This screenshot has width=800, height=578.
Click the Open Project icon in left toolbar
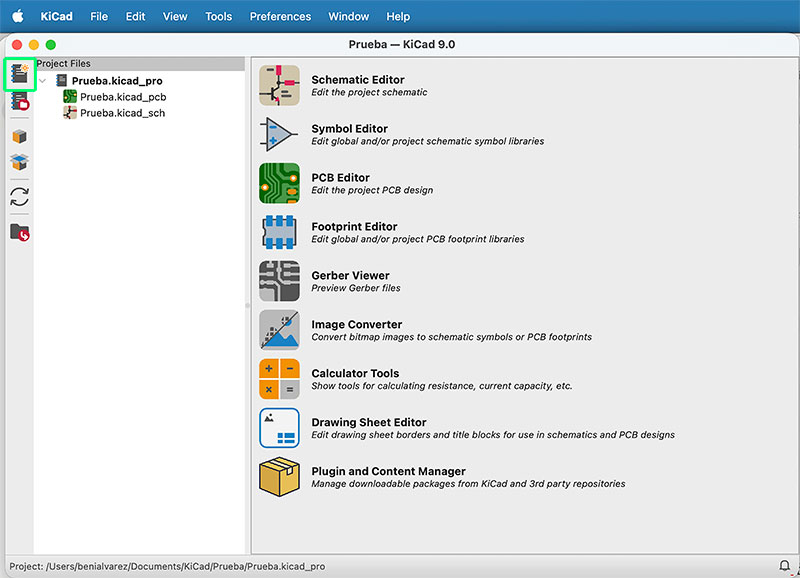coord(19,100)
